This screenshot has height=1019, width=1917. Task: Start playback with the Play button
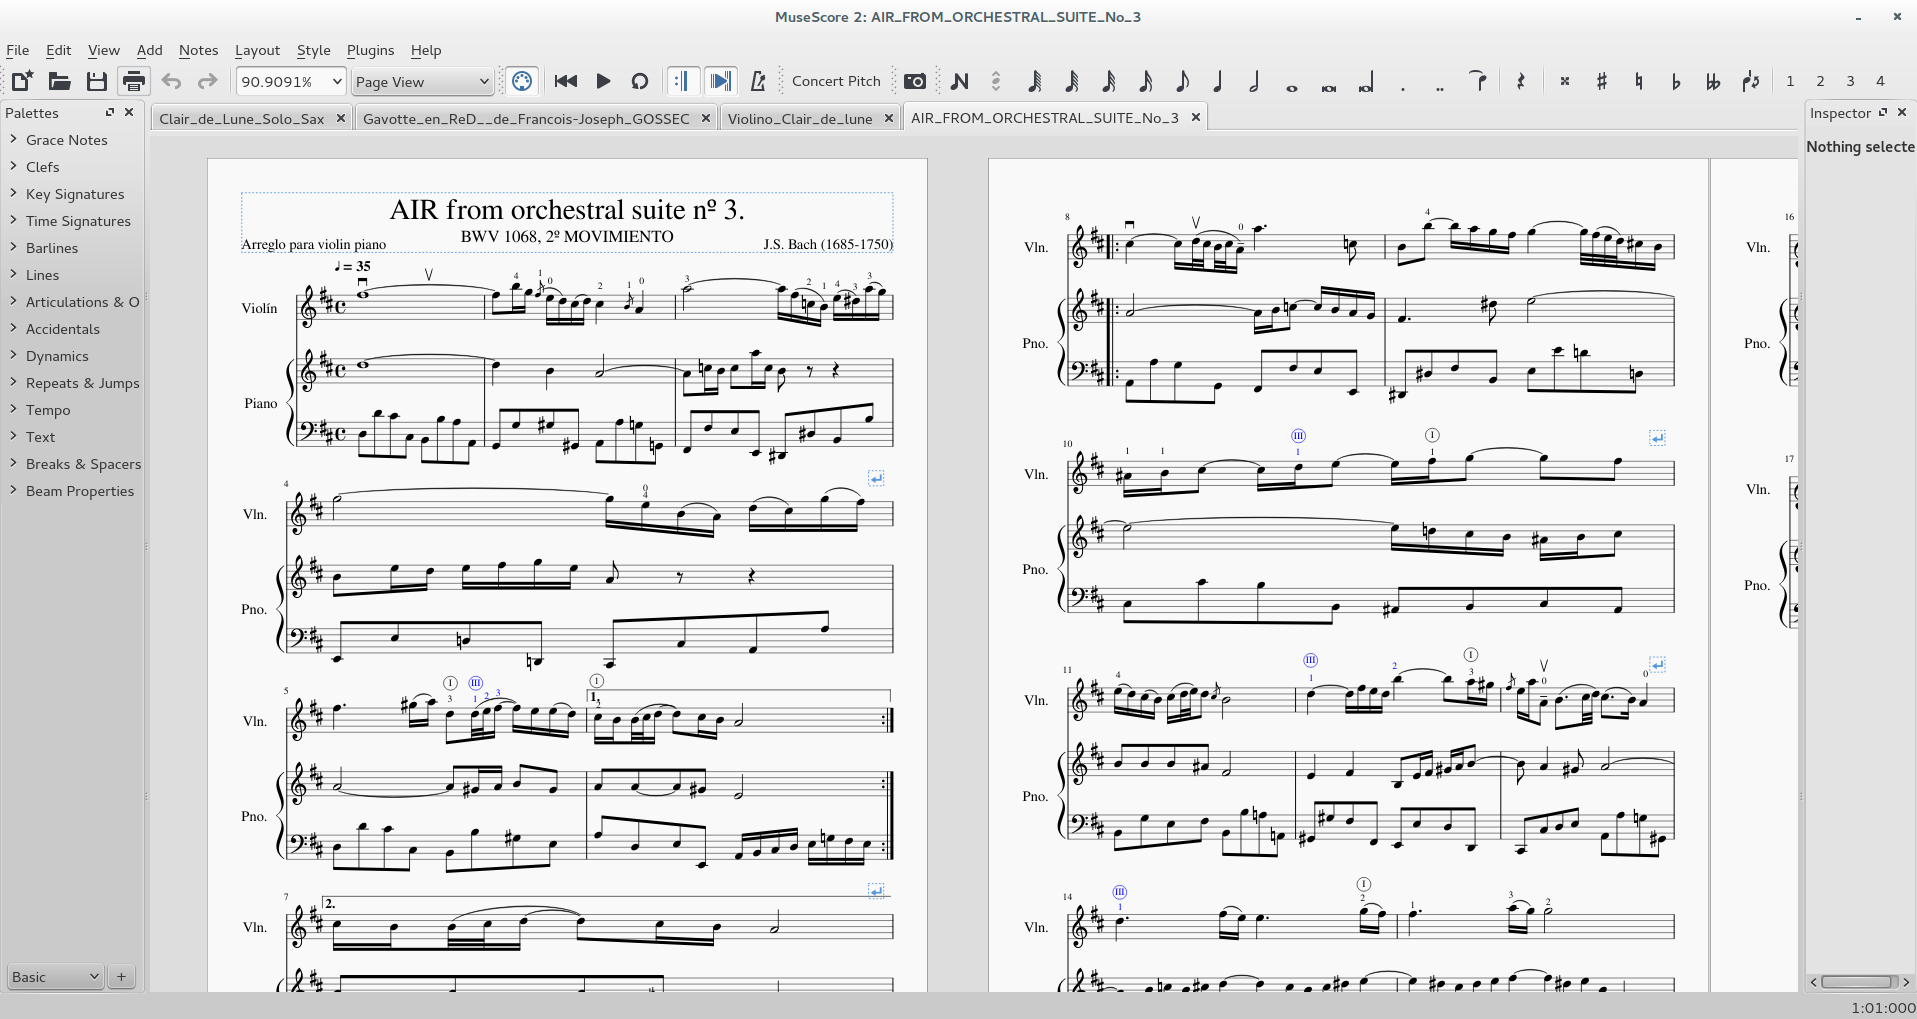pos(603,81)
